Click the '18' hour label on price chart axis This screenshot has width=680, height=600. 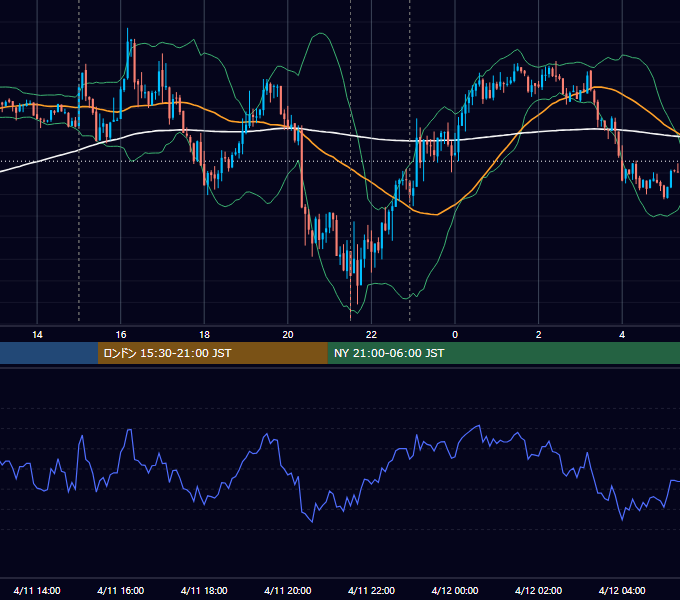[204, 335]
